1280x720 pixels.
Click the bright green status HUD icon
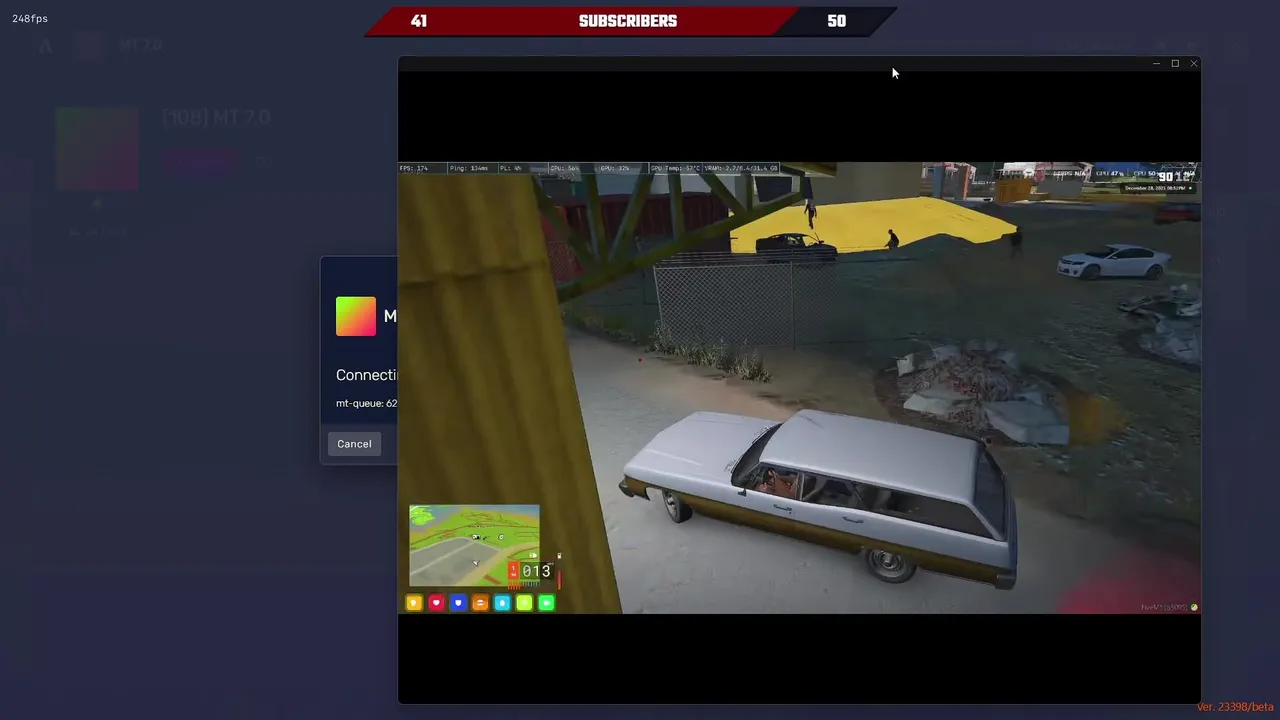(x=546, y=602)
